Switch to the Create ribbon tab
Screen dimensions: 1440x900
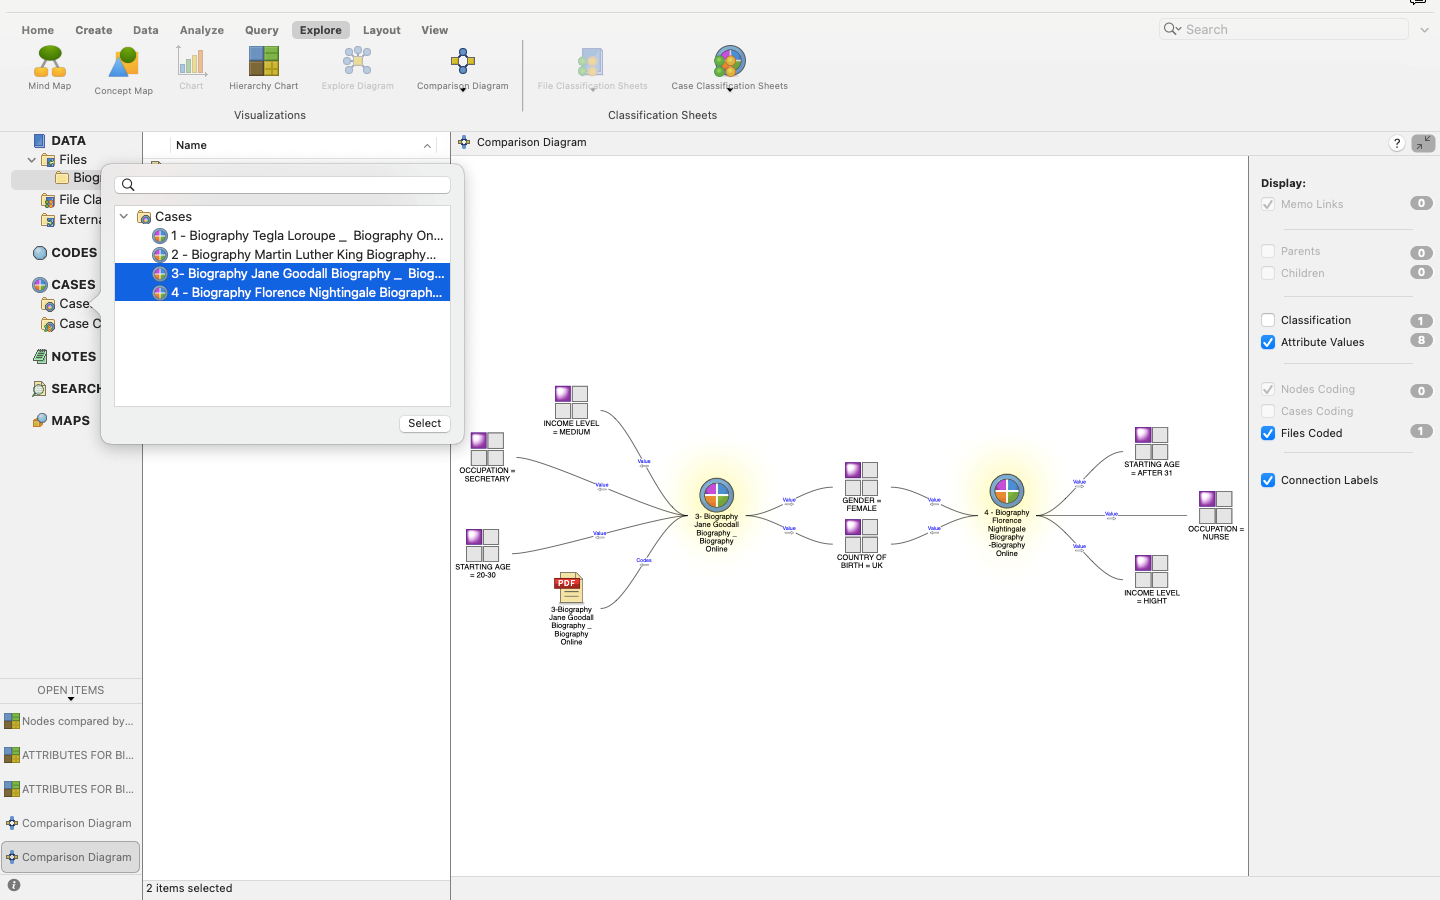pos(94,30)
